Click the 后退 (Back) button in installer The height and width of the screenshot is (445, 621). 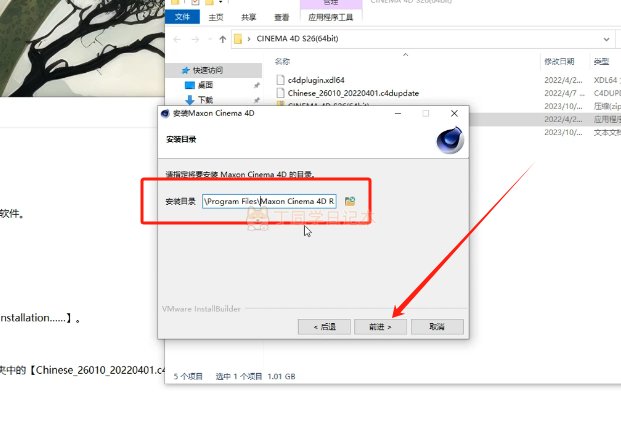coord(324,327)
